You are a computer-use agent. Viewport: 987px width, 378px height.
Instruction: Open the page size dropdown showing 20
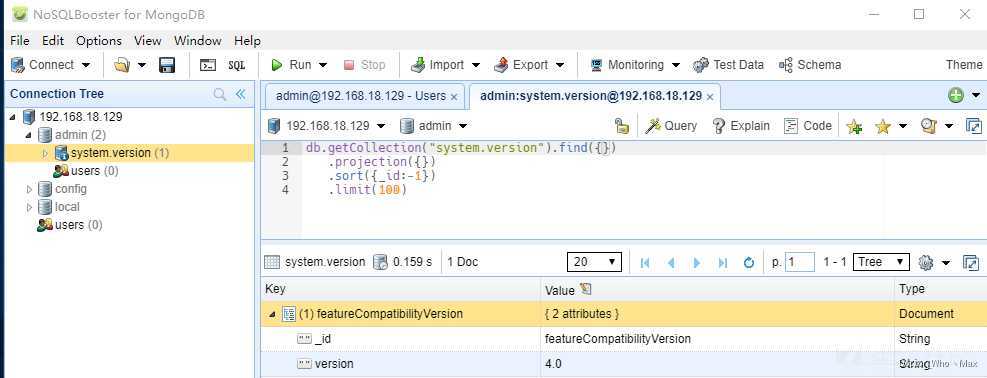point(594,262)
